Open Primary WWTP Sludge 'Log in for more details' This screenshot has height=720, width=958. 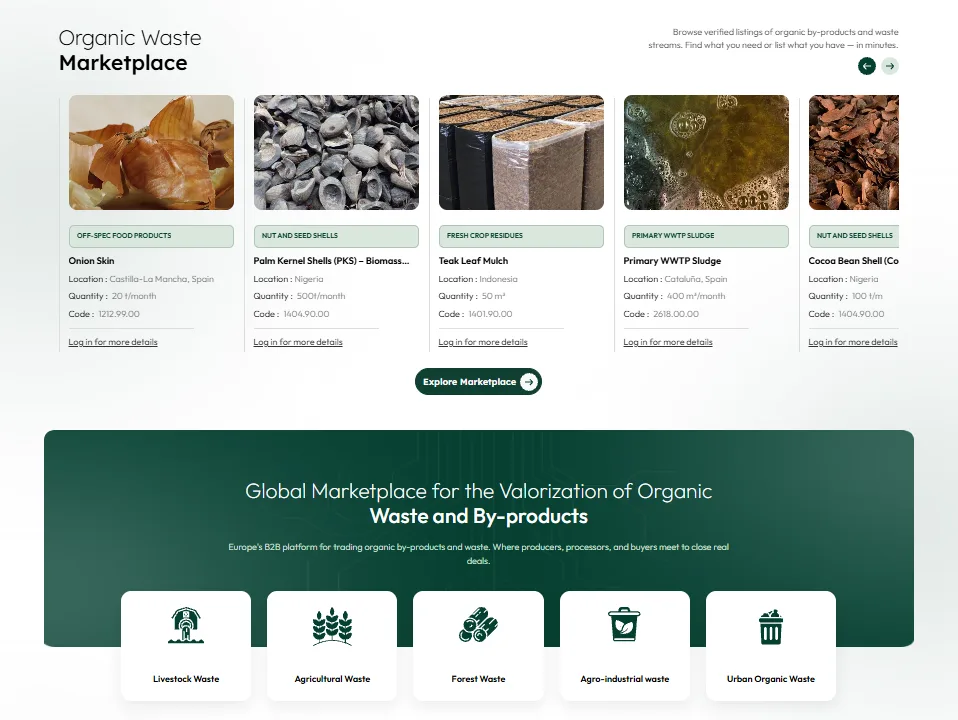click(x=668, y=342)
